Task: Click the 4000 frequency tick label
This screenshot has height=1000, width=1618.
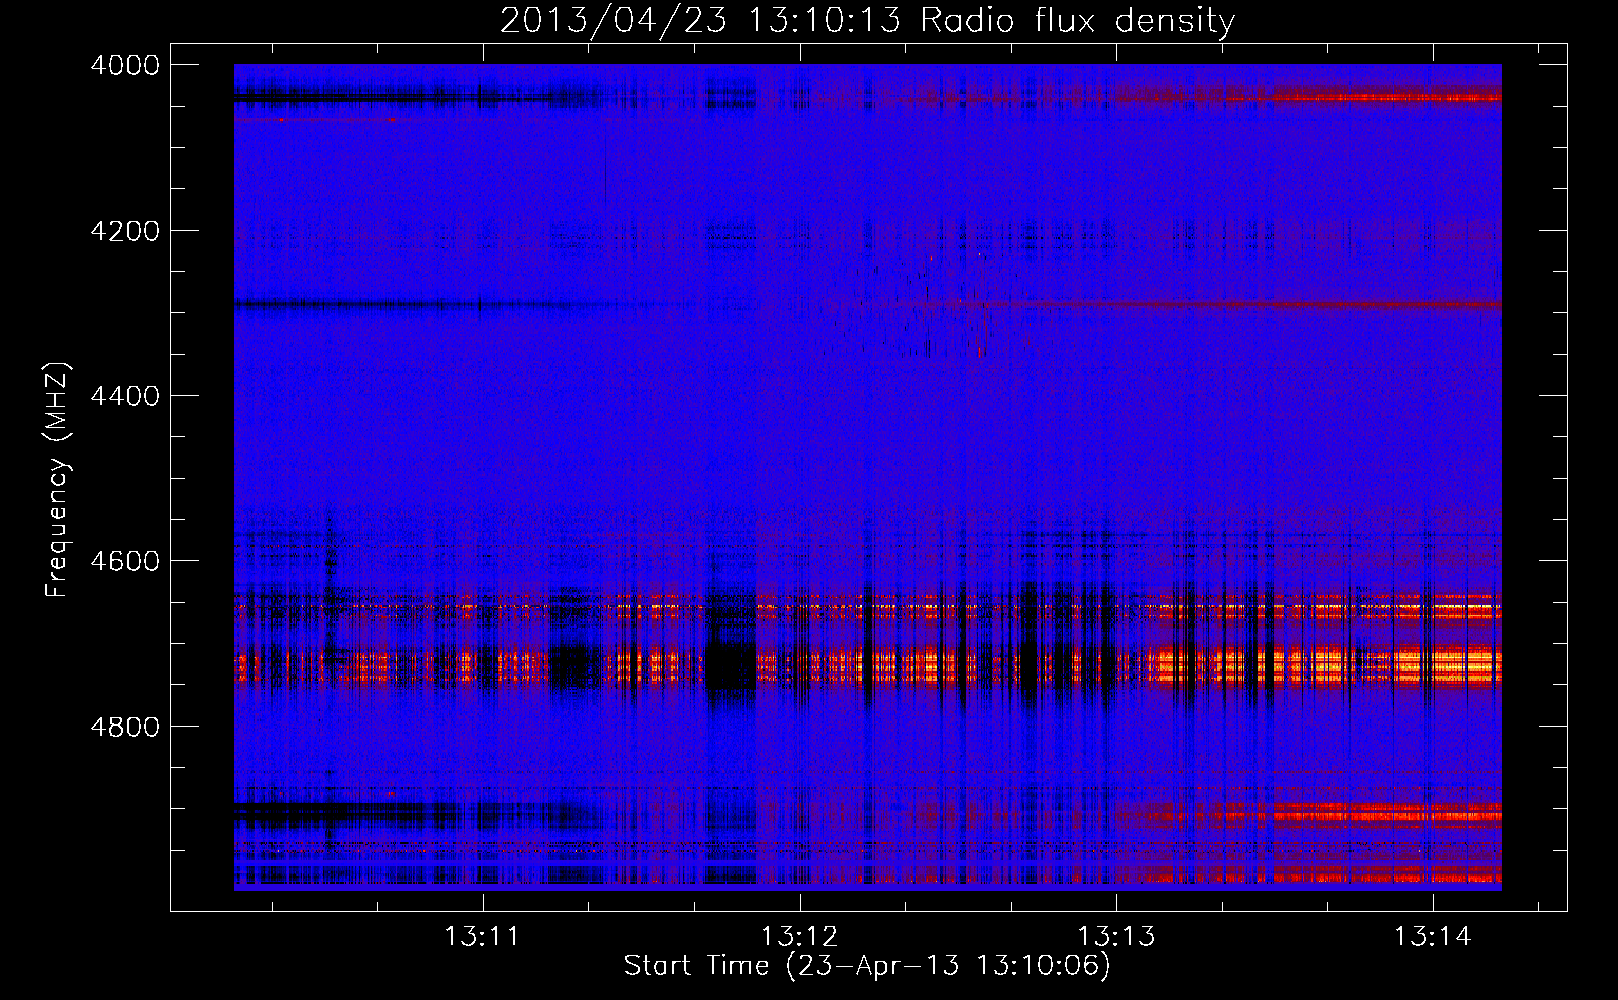Action: [x=125, y=65]
